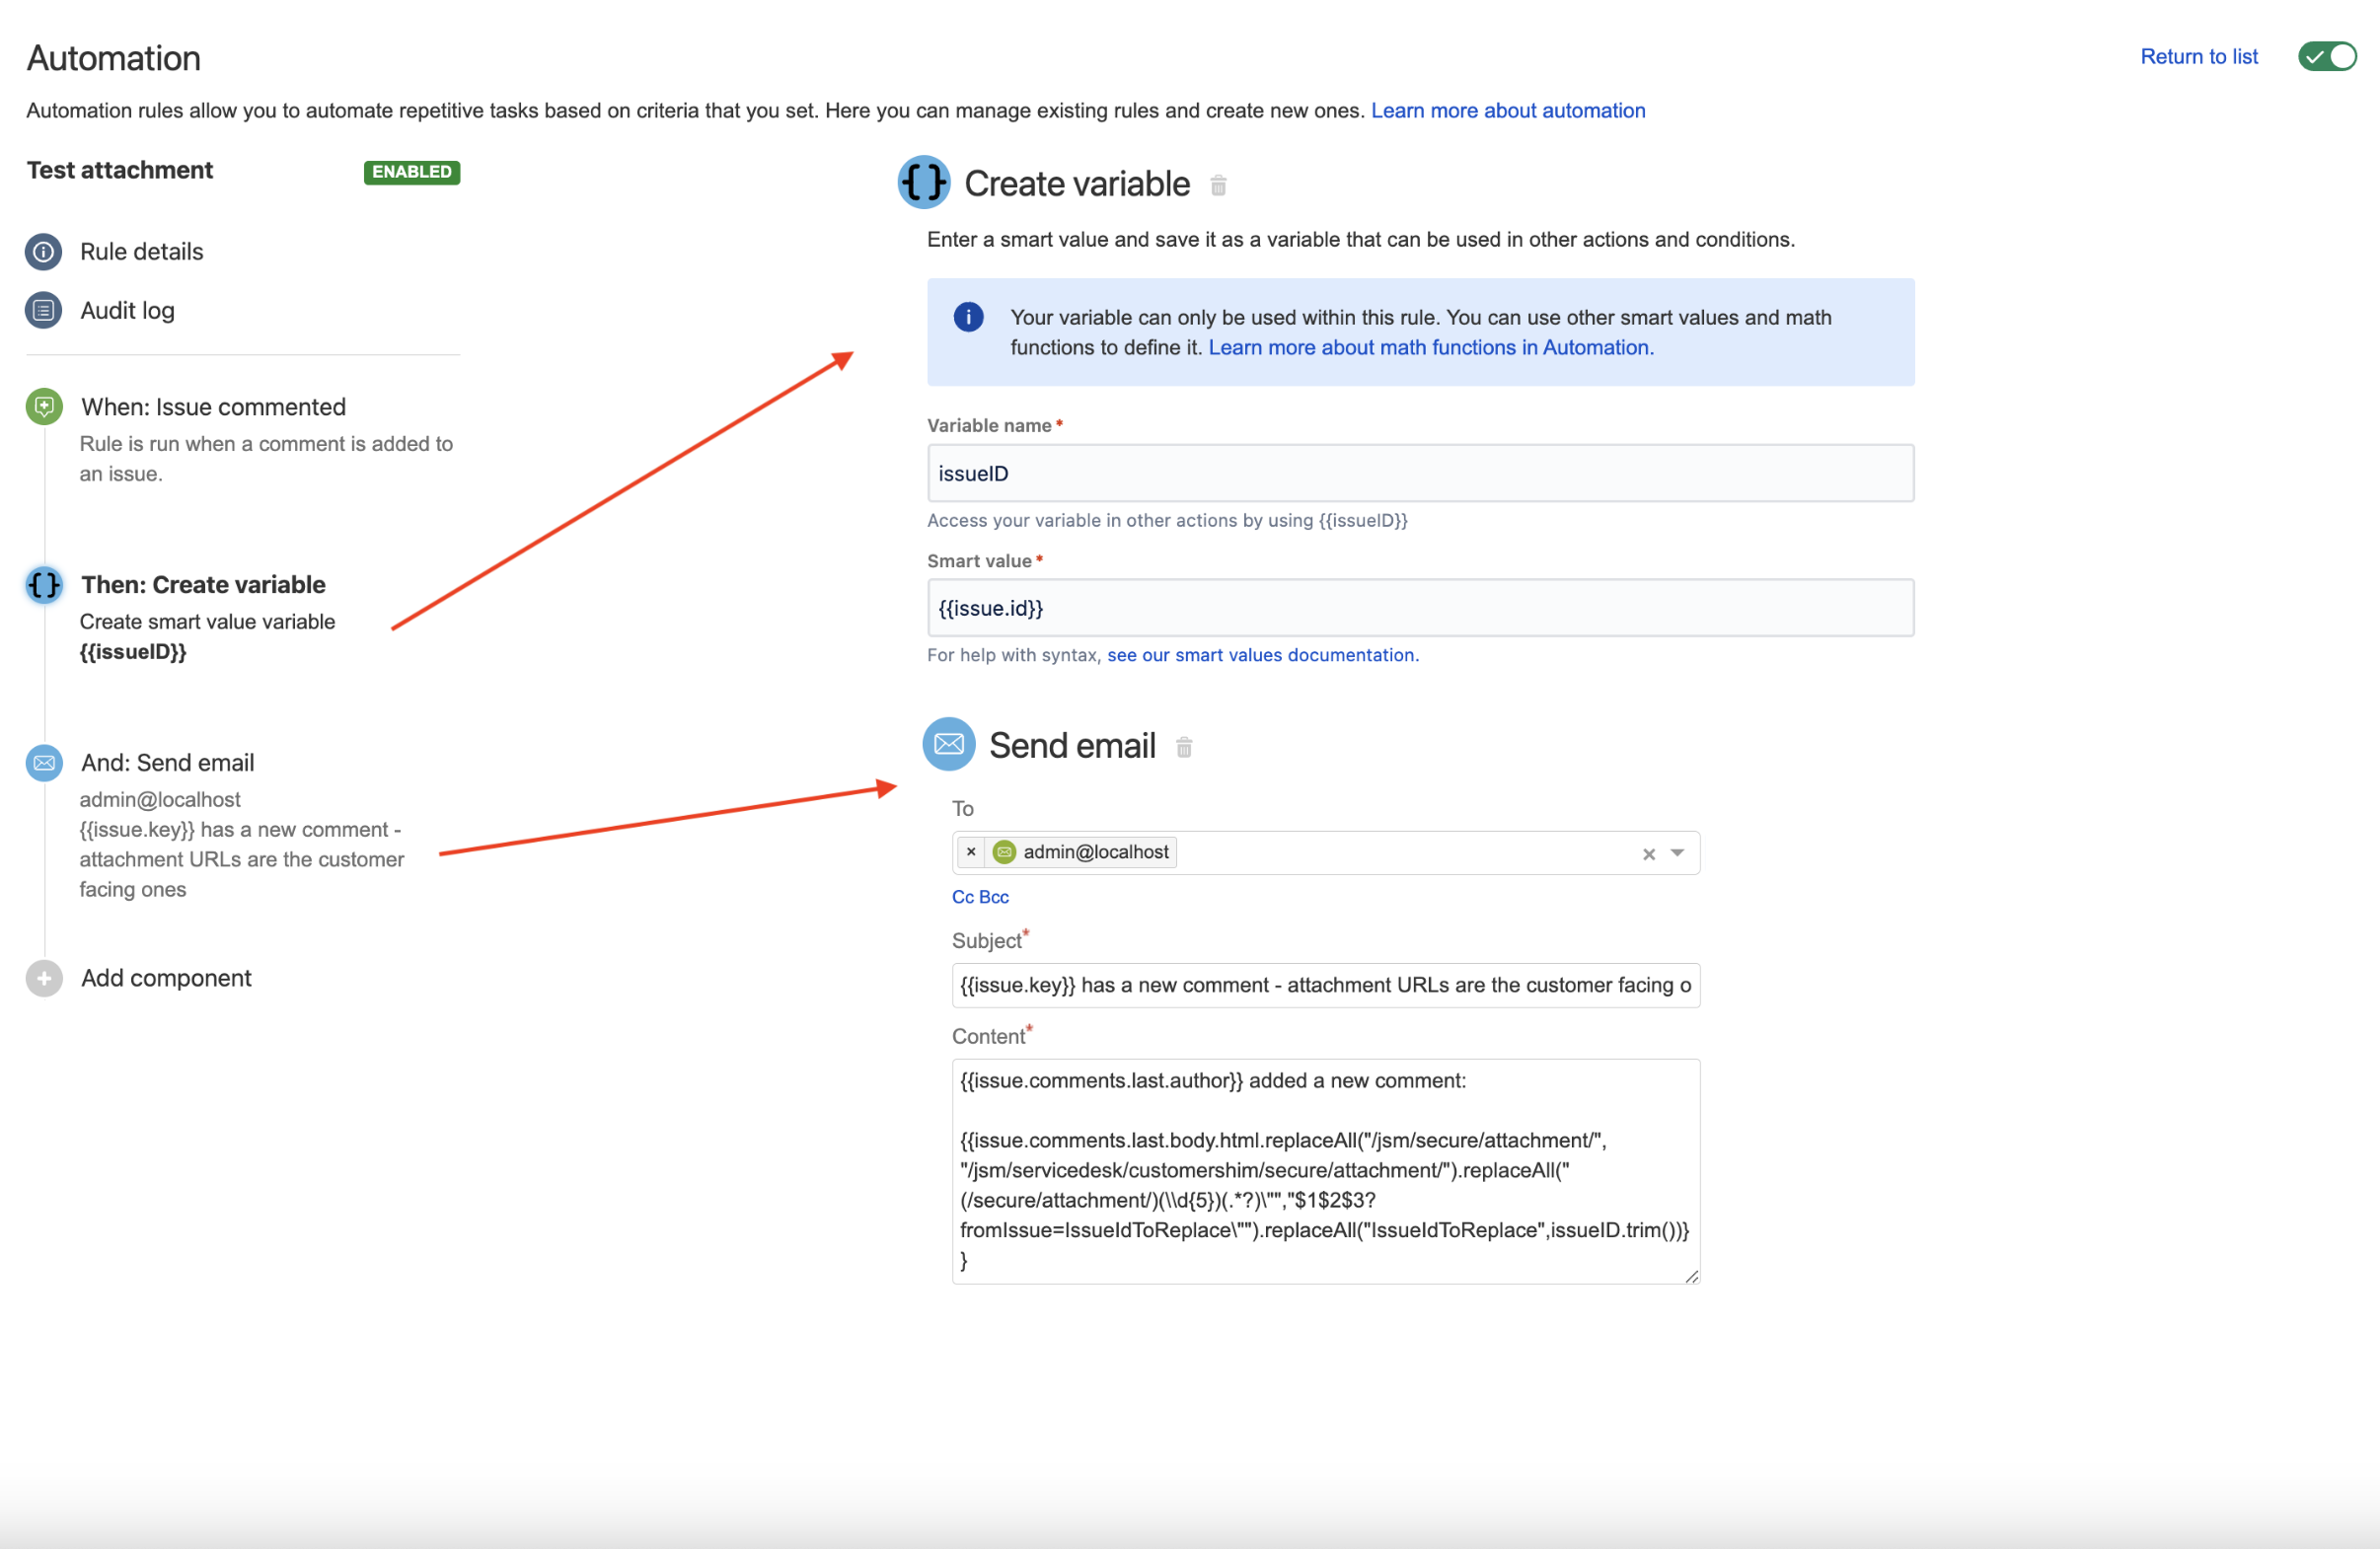
Task: Click the Add component plus icon
Action: (43, 977)
